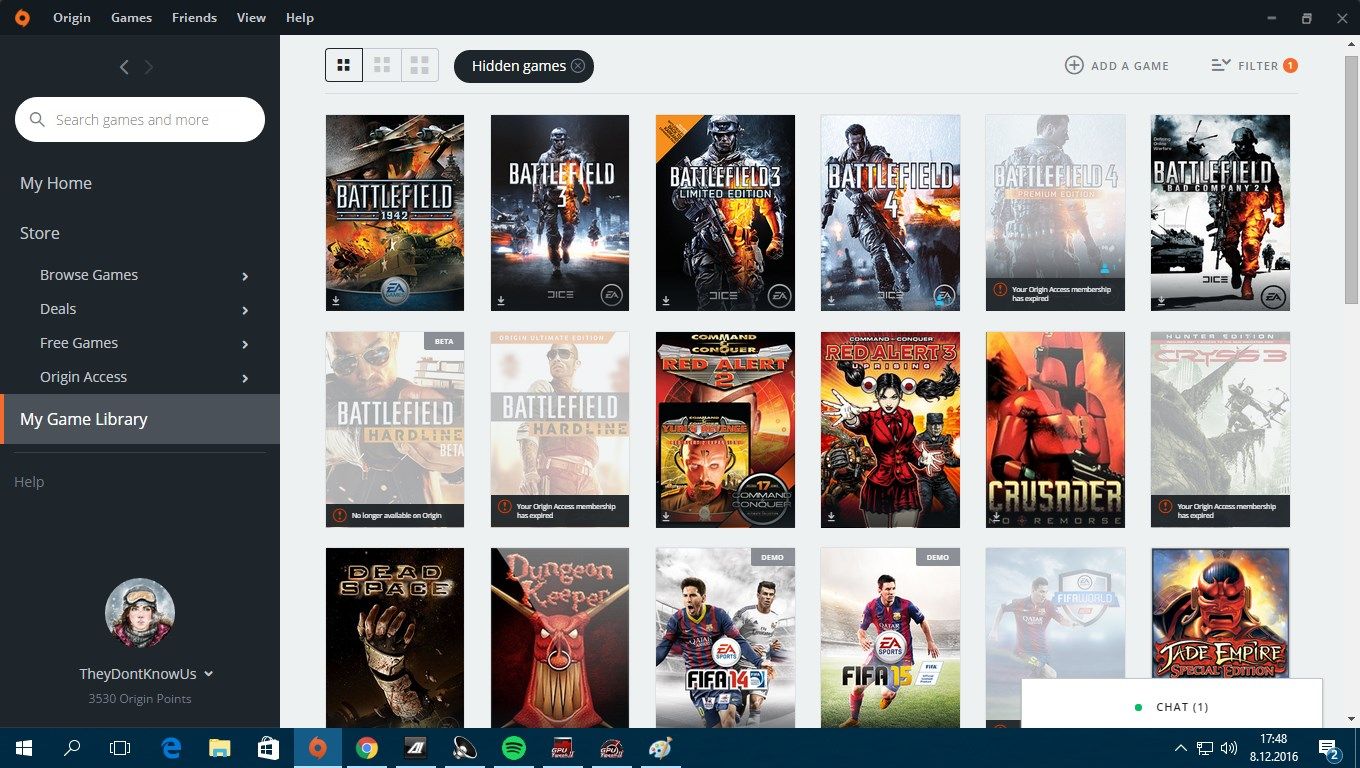Click the download icon on Battlefield 4
The image size is (1360, 768).
(830, 299)
